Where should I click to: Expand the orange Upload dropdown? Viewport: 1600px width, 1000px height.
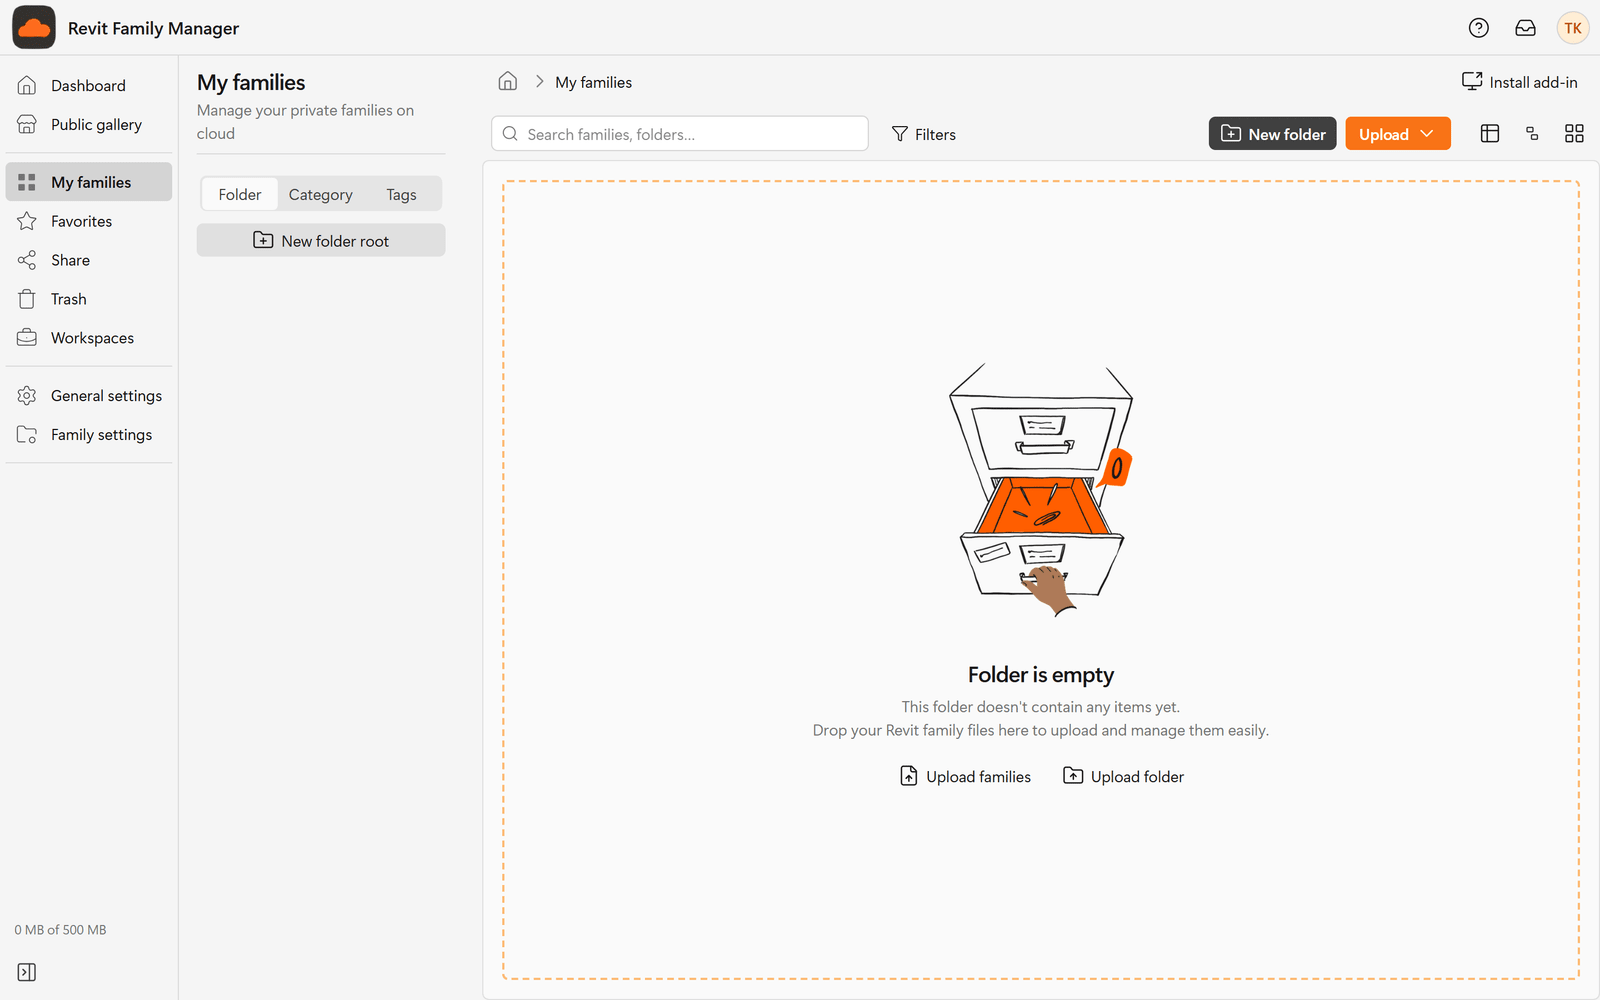[x=1398, y=134]
